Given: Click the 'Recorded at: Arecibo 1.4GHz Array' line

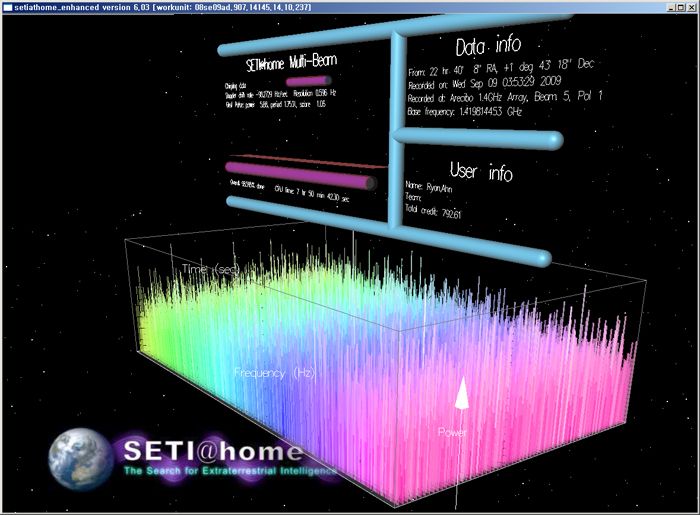Looking at the screenshot, I should [x=505, y=97].
